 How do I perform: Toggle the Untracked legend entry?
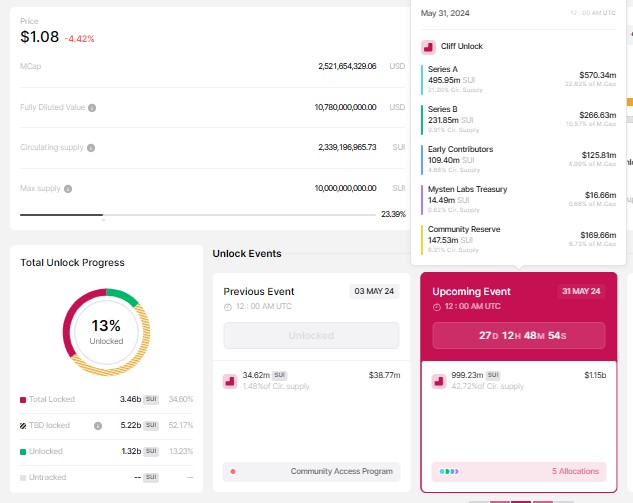(107, 477)
